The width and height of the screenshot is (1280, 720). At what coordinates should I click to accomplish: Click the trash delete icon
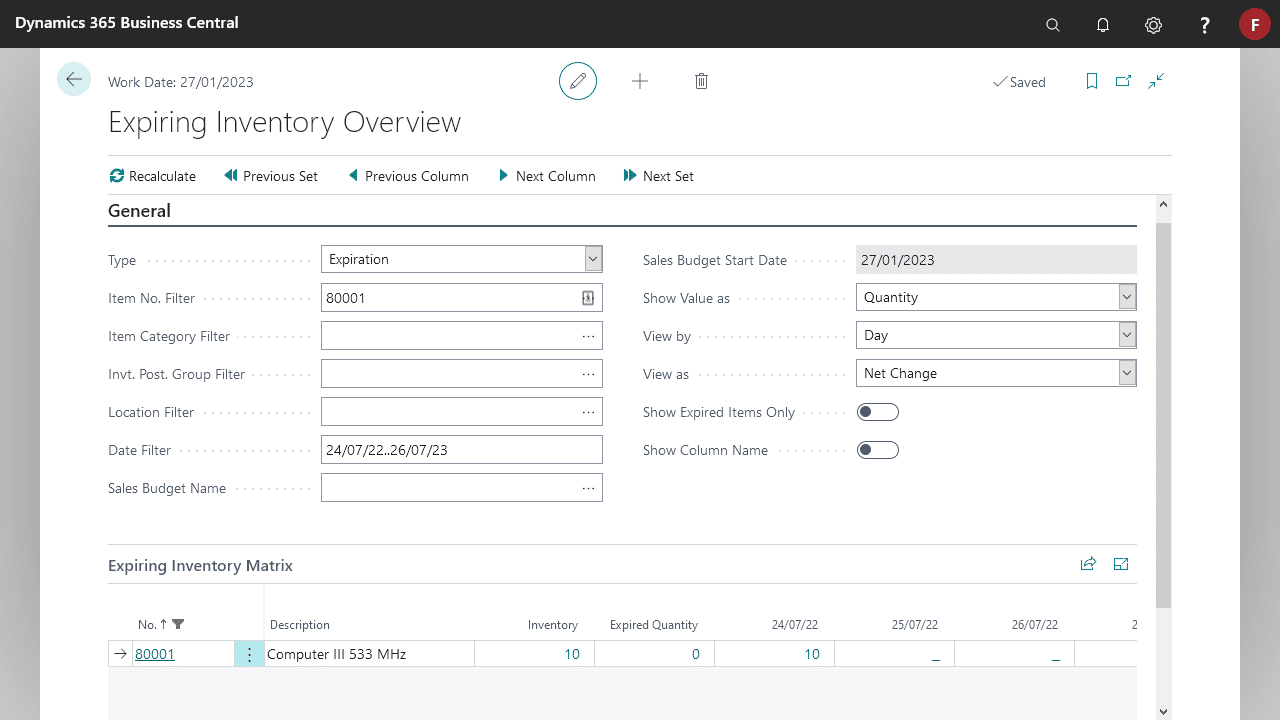pyautogui.click(x=701, y=81)
